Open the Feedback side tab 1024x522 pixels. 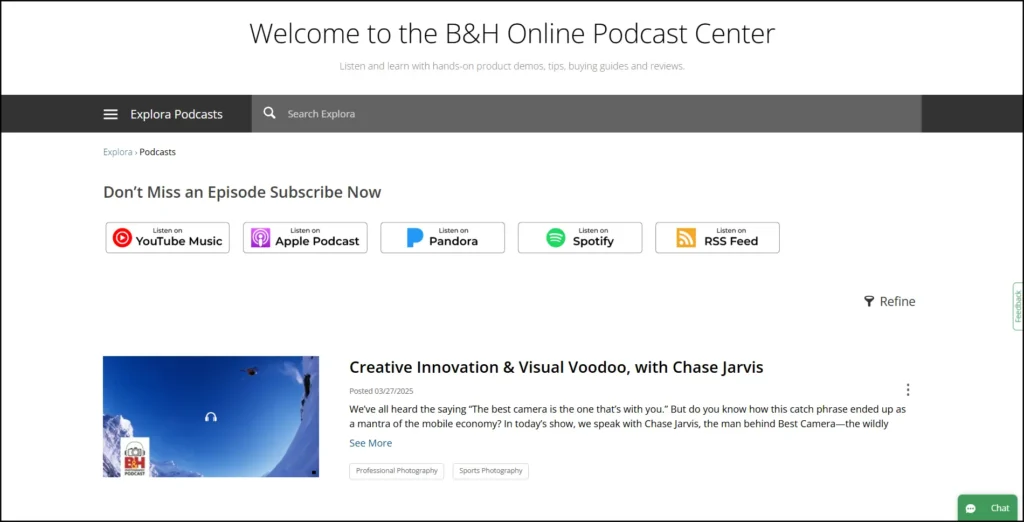(x=1017, y=306)
